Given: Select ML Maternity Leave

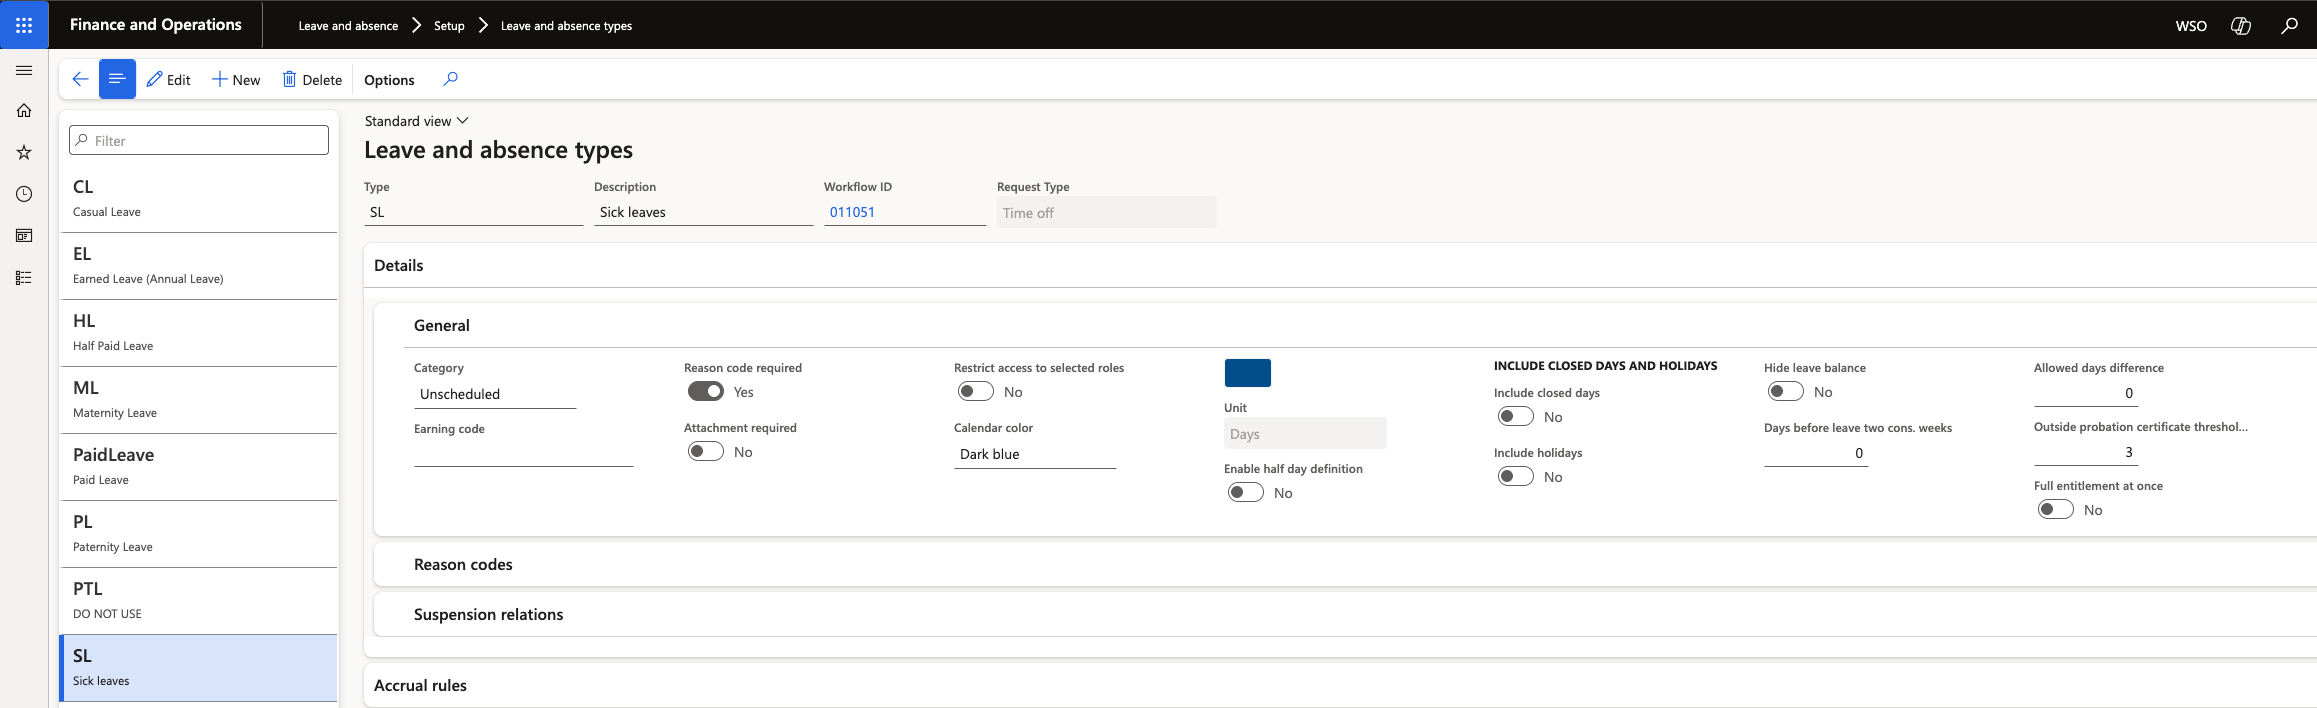Looking at the screenshot, I should [199, 400].
